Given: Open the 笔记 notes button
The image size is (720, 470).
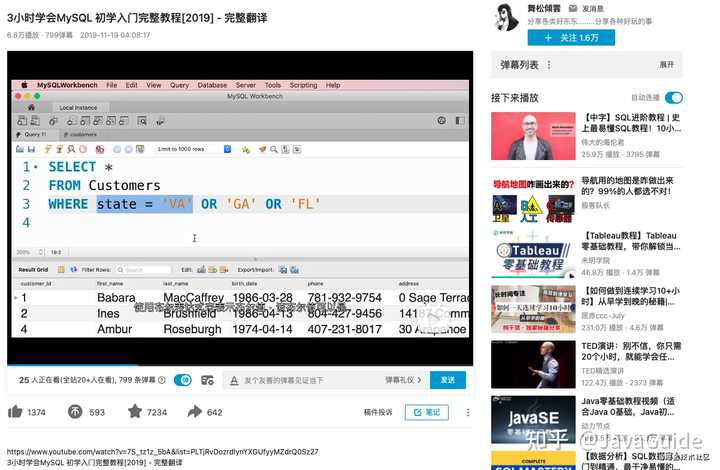Looking at the screenshot, I should tap(427, 412).
